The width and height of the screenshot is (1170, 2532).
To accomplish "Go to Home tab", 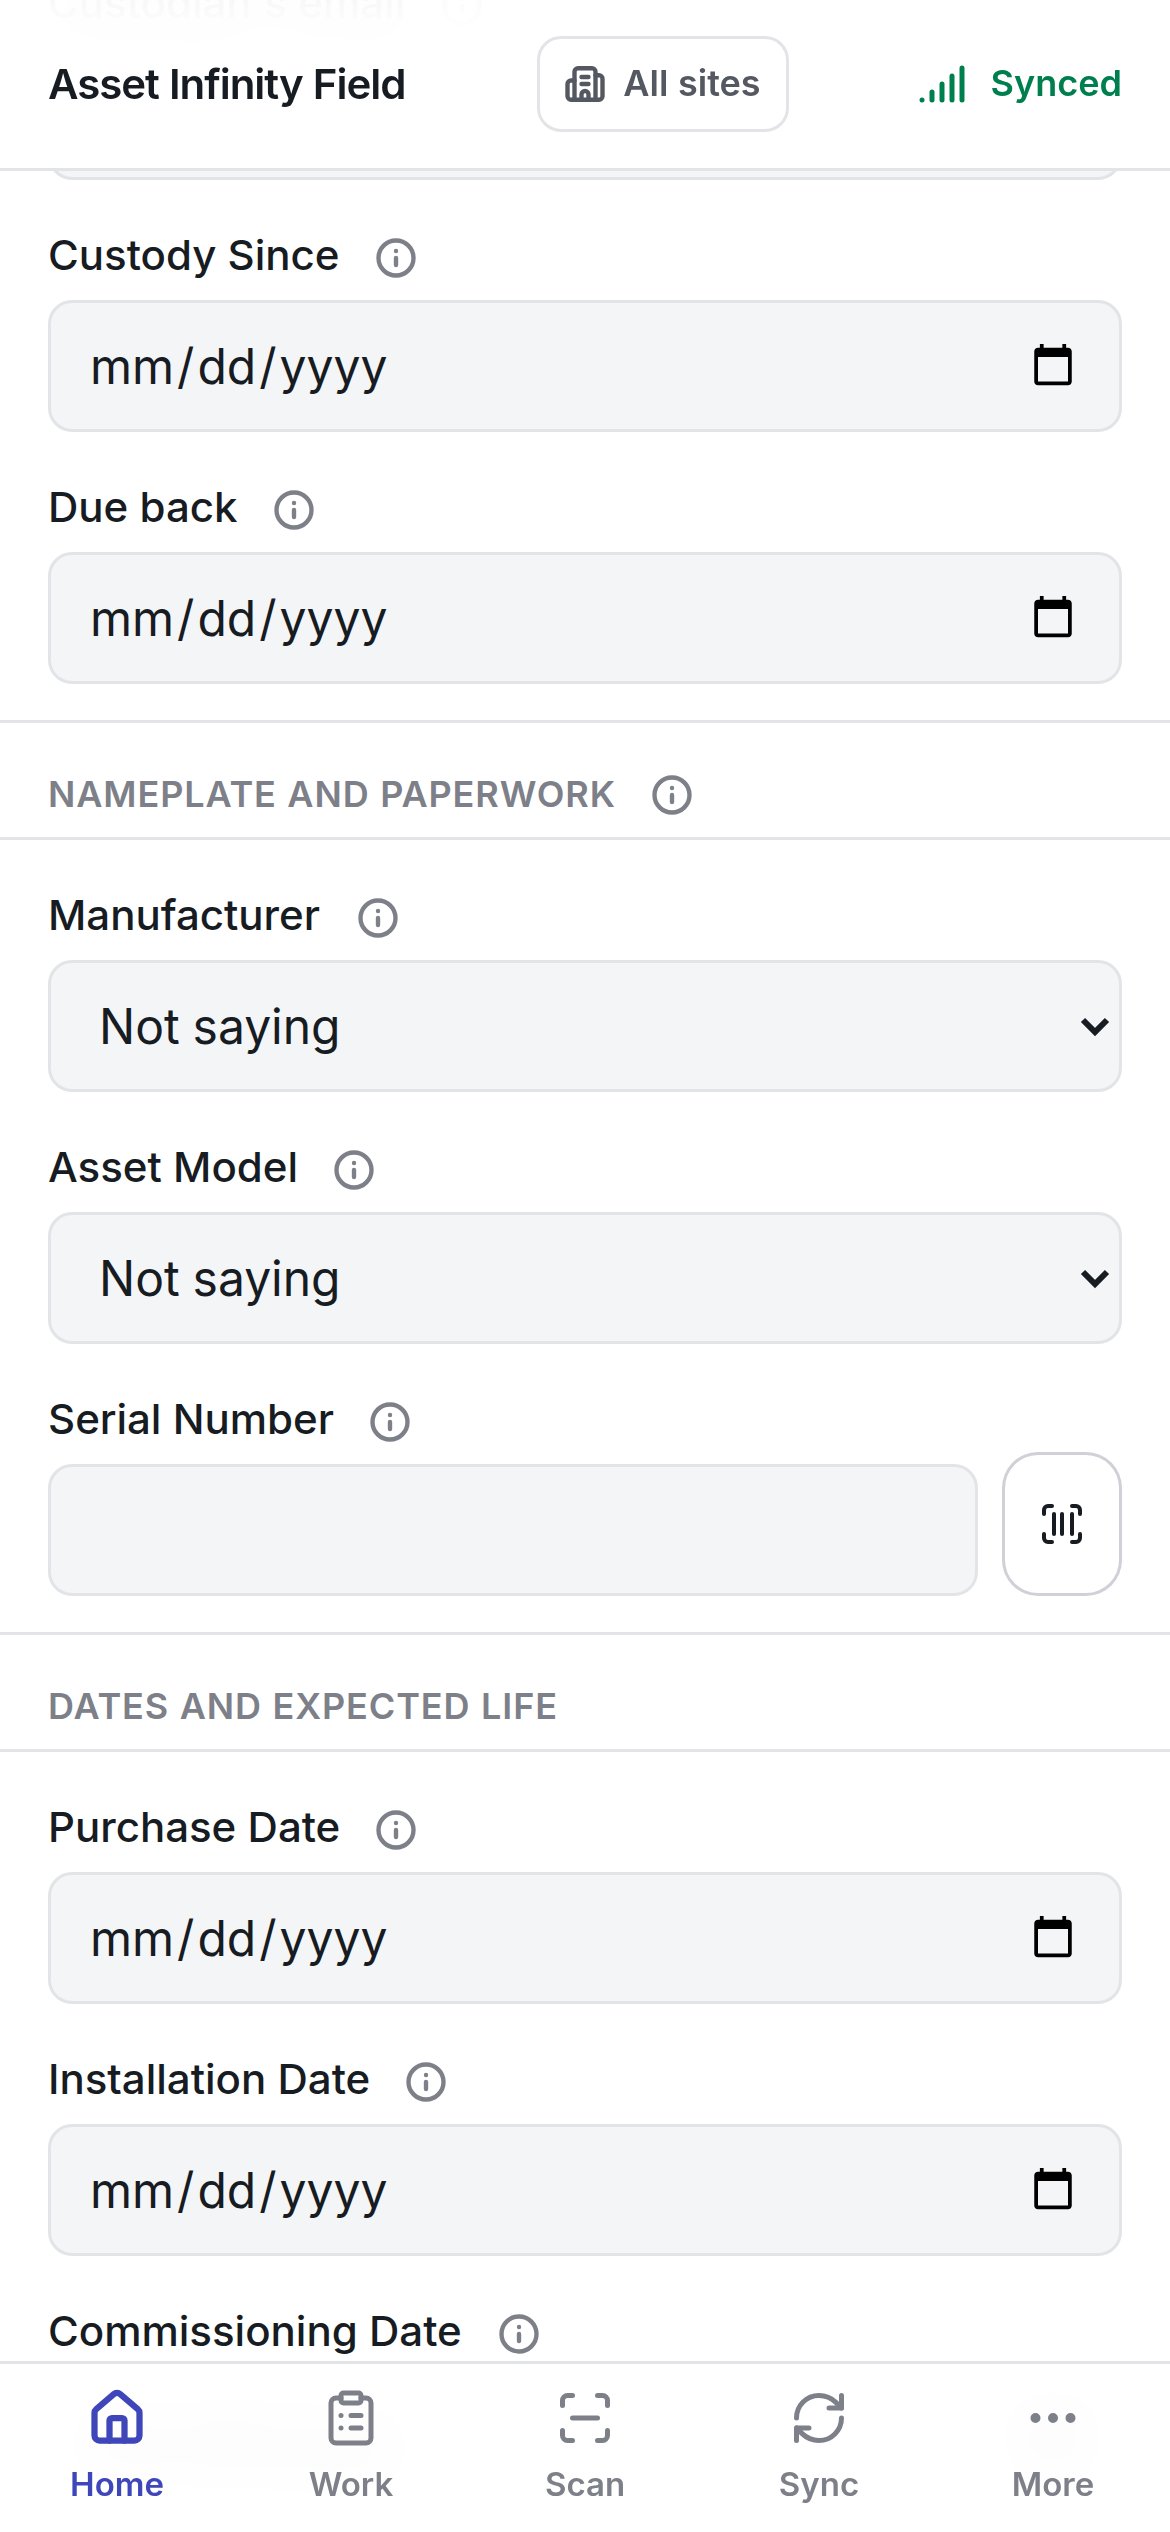I will click(117, 2444).
